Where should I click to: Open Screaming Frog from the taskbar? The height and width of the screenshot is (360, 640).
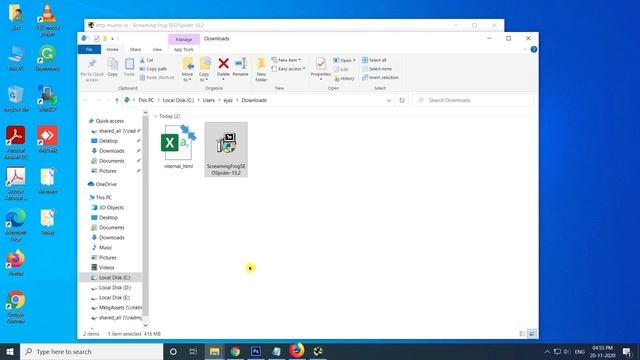pyautogui.click(x=318, y=351)
